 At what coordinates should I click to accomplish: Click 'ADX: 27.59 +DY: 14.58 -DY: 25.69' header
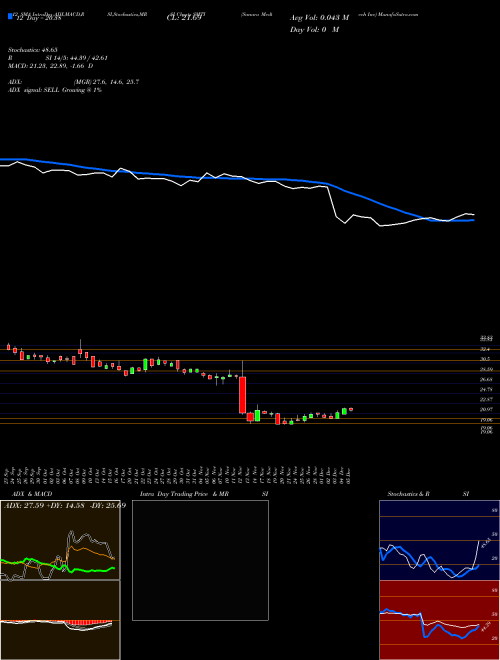point(65,505)
